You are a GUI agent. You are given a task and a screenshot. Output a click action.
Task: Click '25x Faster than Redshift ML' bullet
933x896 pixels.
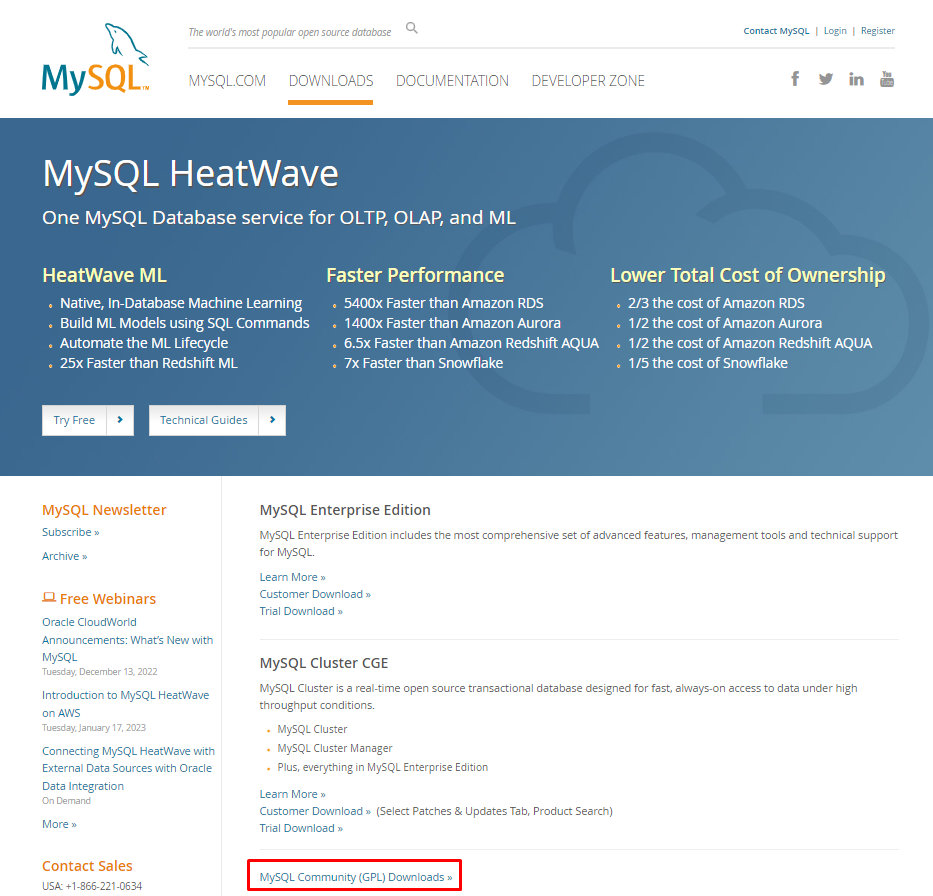(149, 363)
